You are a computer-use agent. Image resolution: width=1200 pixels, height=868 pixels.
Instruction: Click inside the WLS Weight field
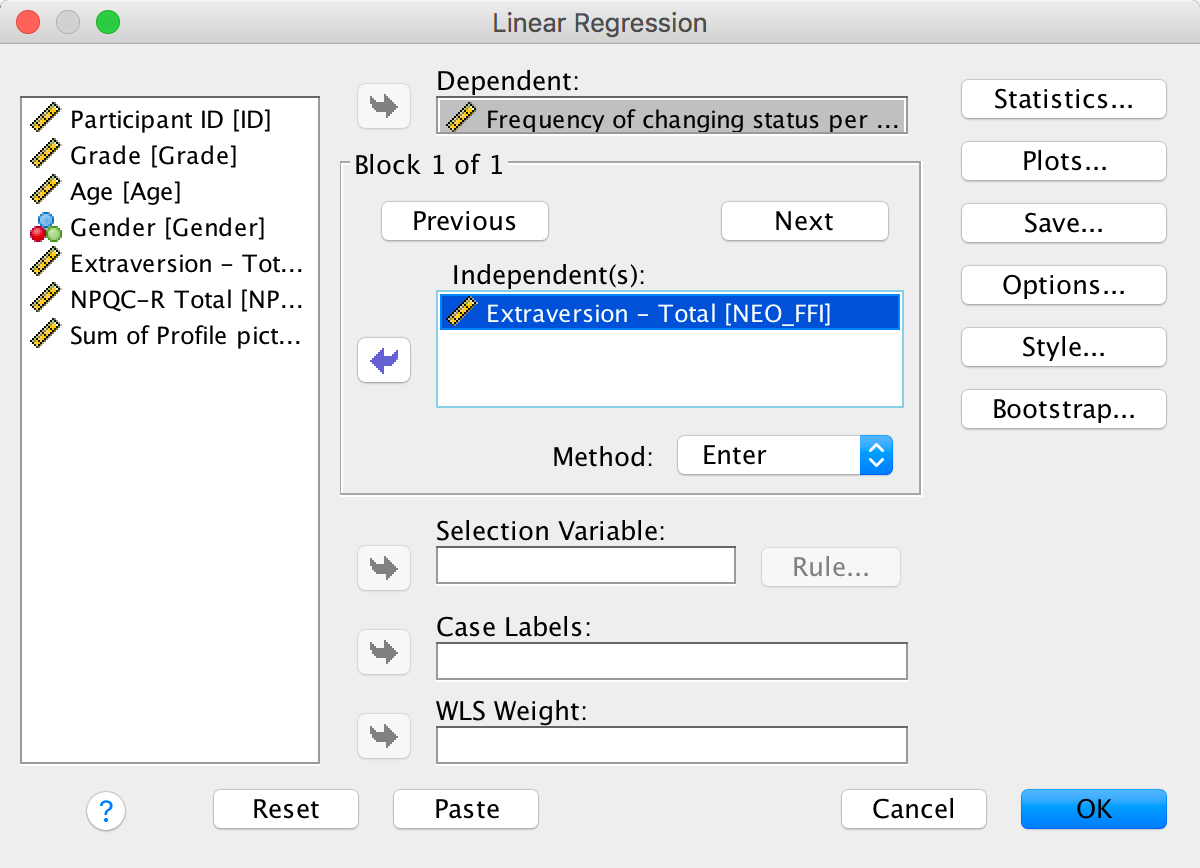coord(671,745)
